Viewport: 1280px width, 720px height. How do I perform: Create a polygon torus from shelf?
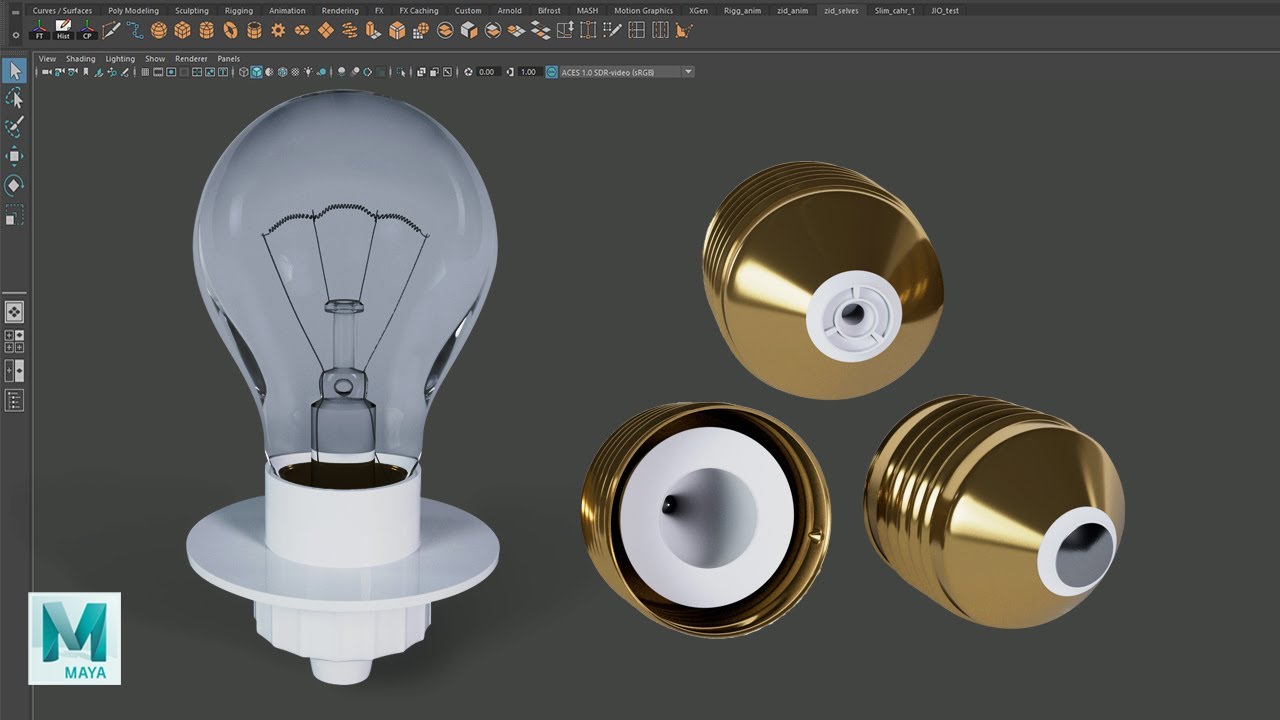pos(230,30)
